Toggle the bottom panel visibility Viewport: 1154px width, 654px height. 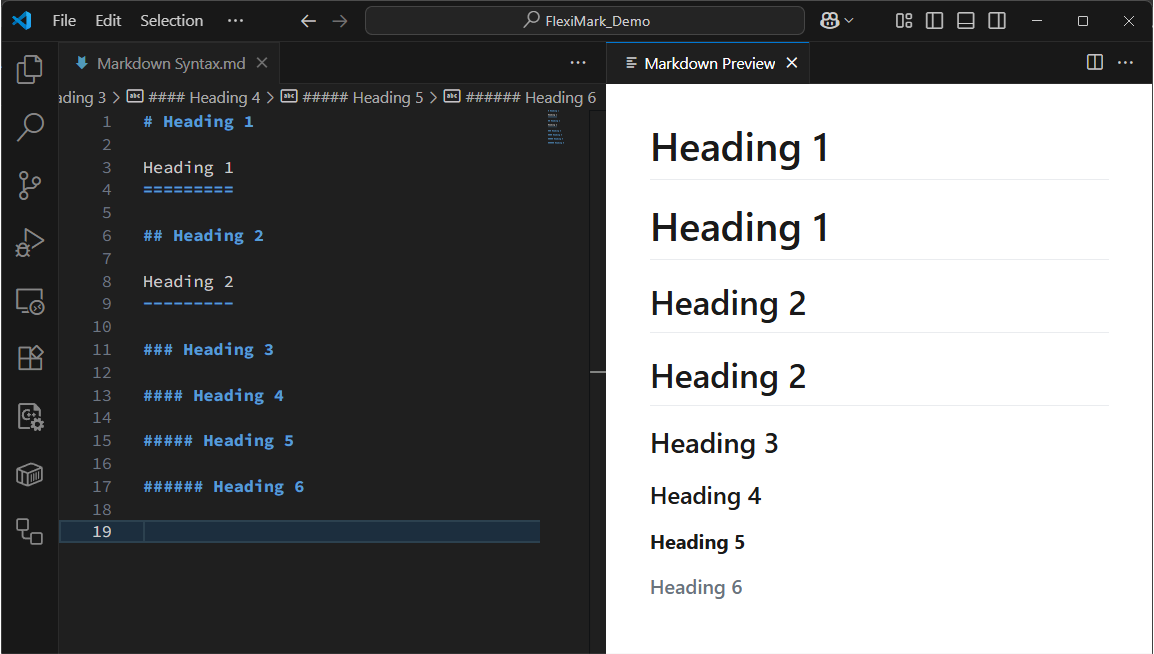(966, 21)
